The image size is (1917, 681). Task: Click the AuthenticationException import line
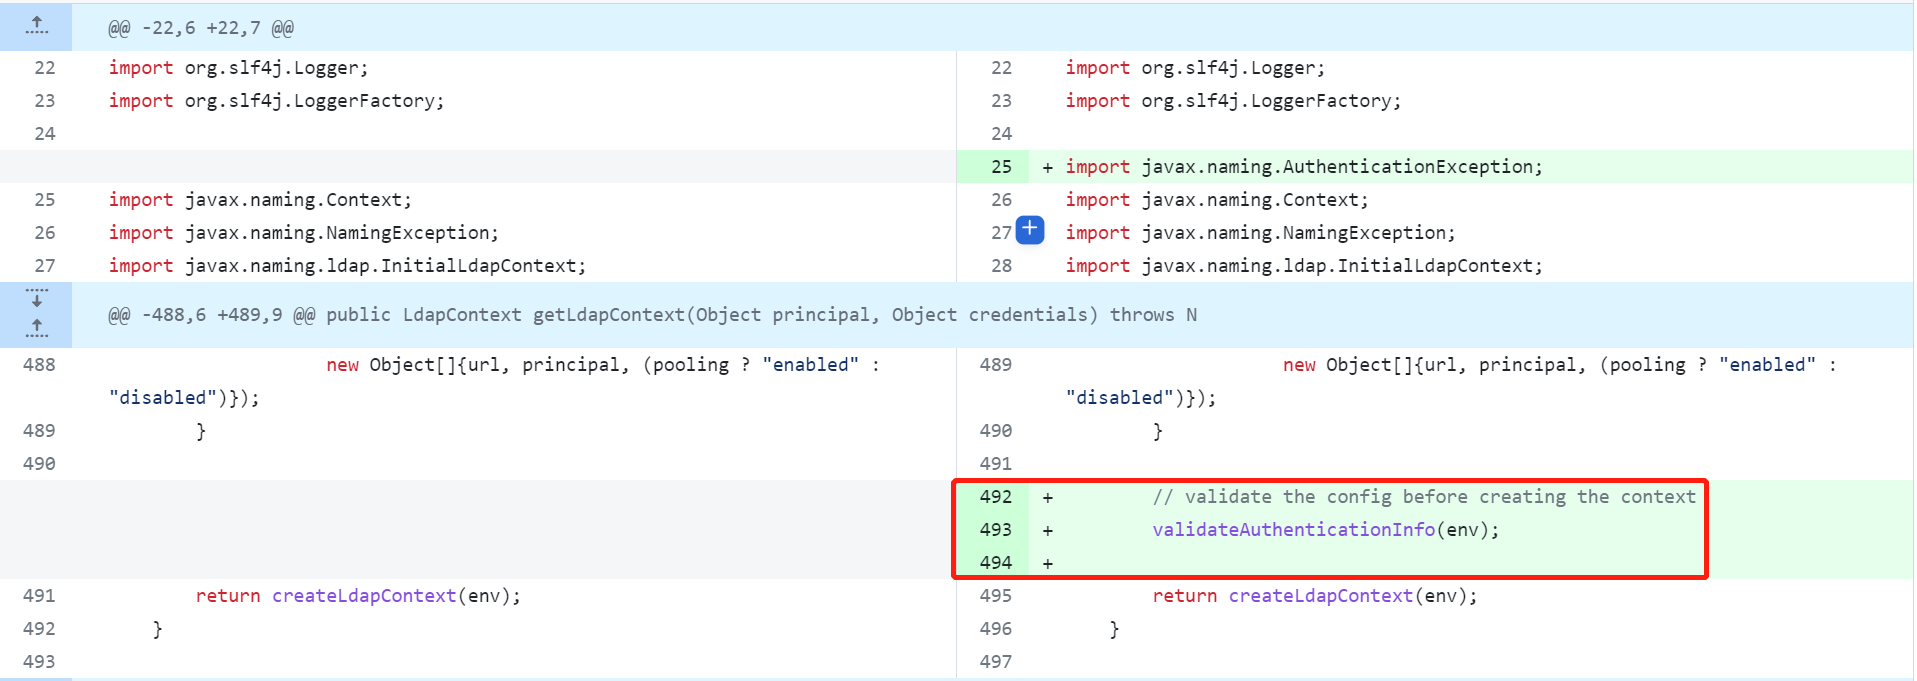point(1303,167)
